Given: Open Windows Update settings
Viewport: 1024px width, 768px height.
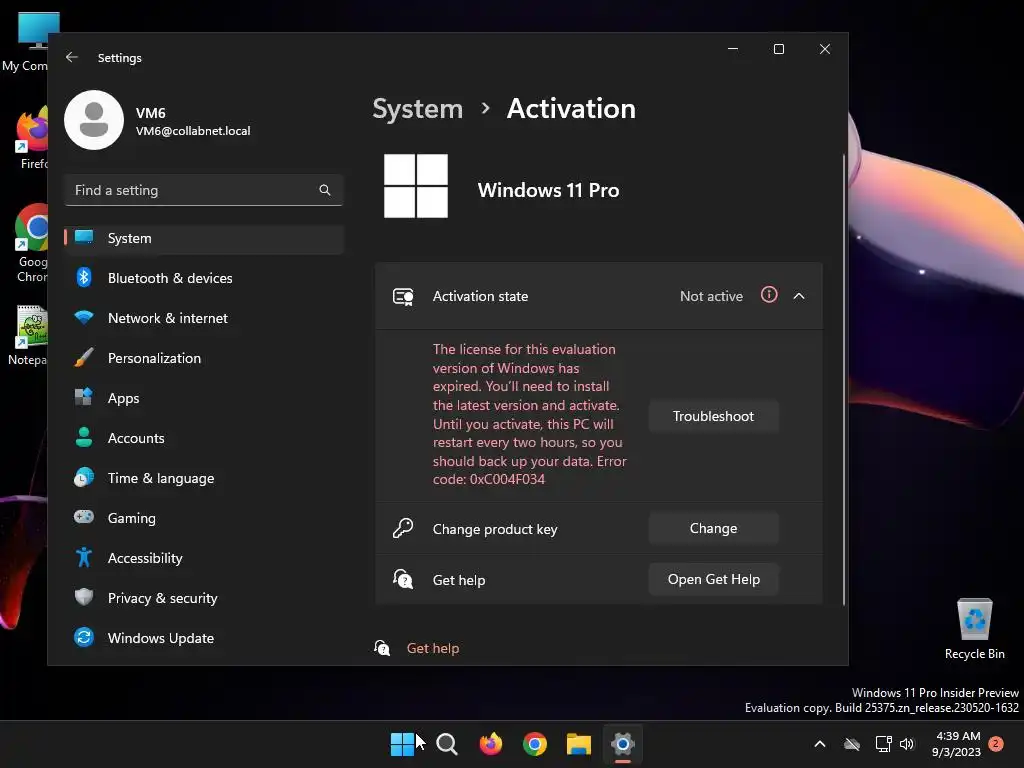Looking at the screenshot, I should click(204, 638).
